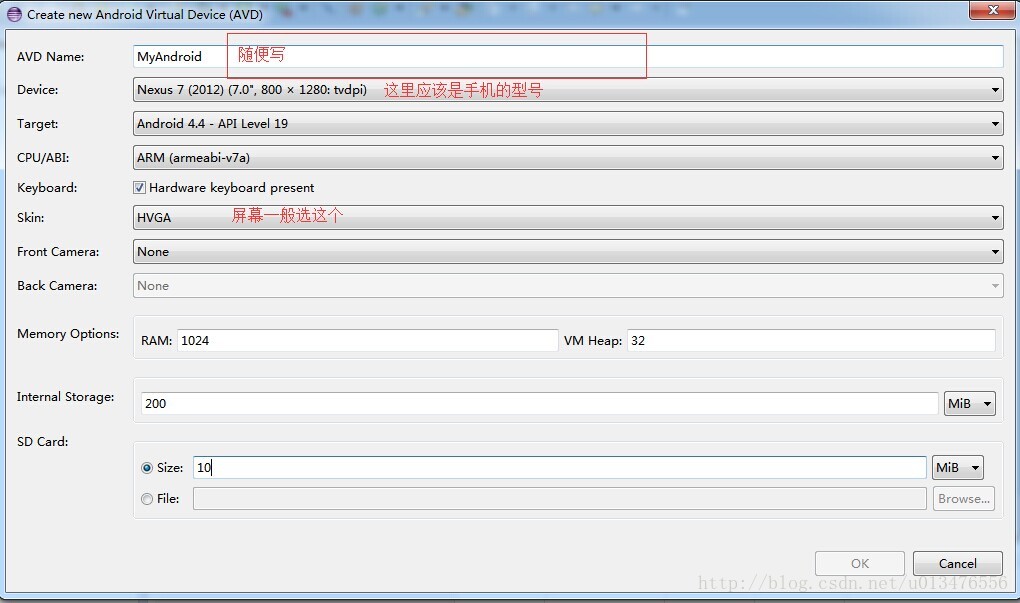Open the Back Camera dropdown
The width and height of the screenshot is (1020, 603).
click(568, 286)
